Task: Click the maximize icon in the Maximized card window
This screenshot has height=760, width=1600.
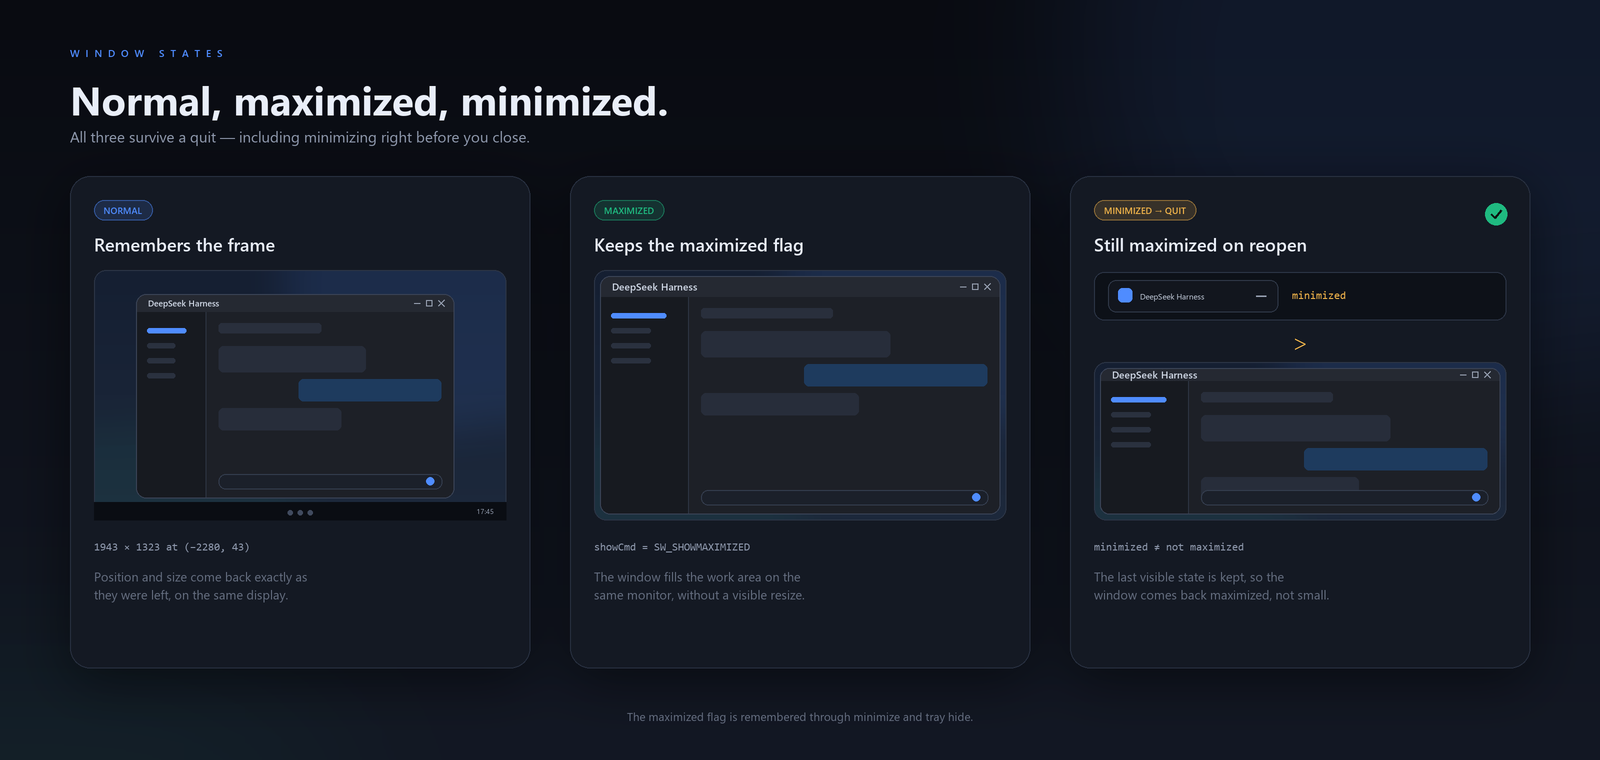Action: (975, 287)
